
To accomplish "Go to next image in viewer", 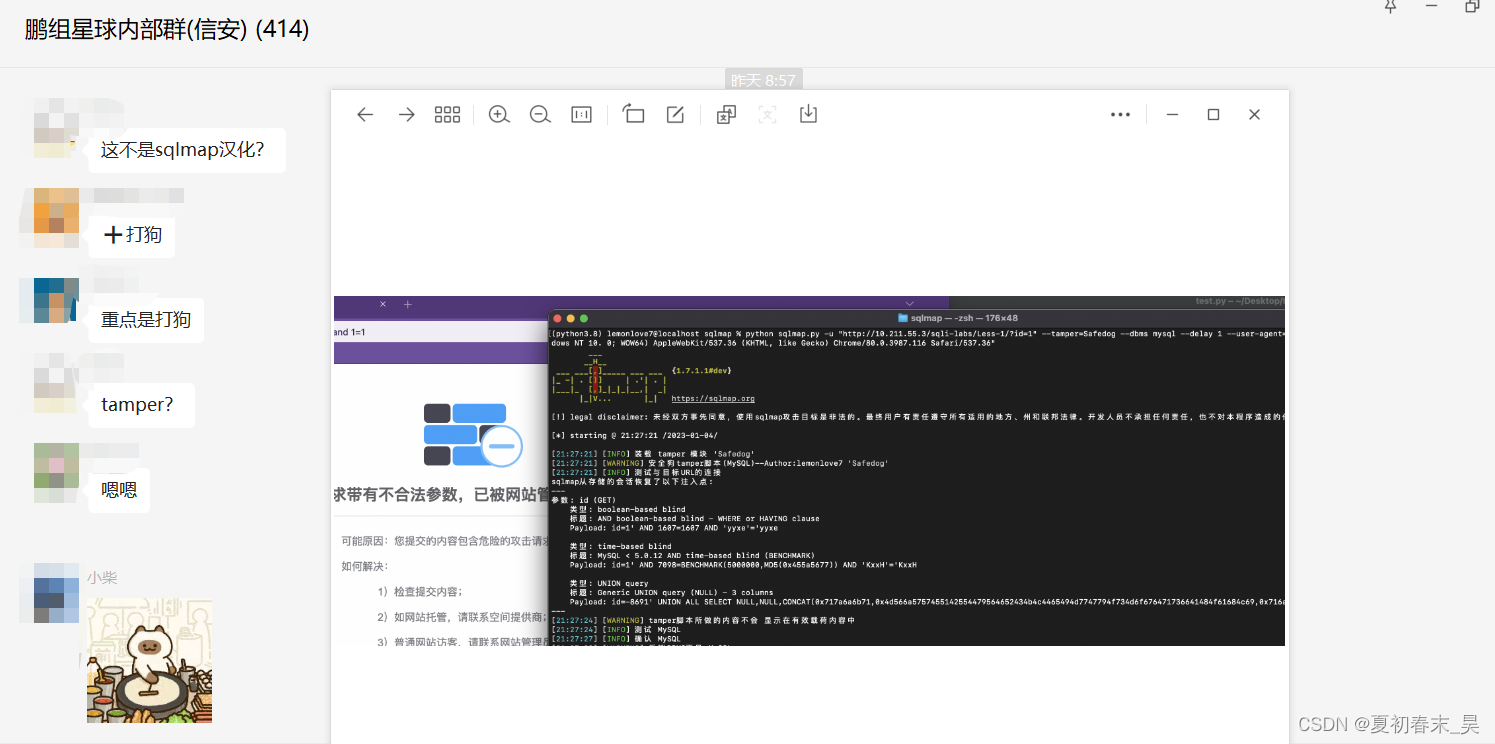I will [406, 115].
